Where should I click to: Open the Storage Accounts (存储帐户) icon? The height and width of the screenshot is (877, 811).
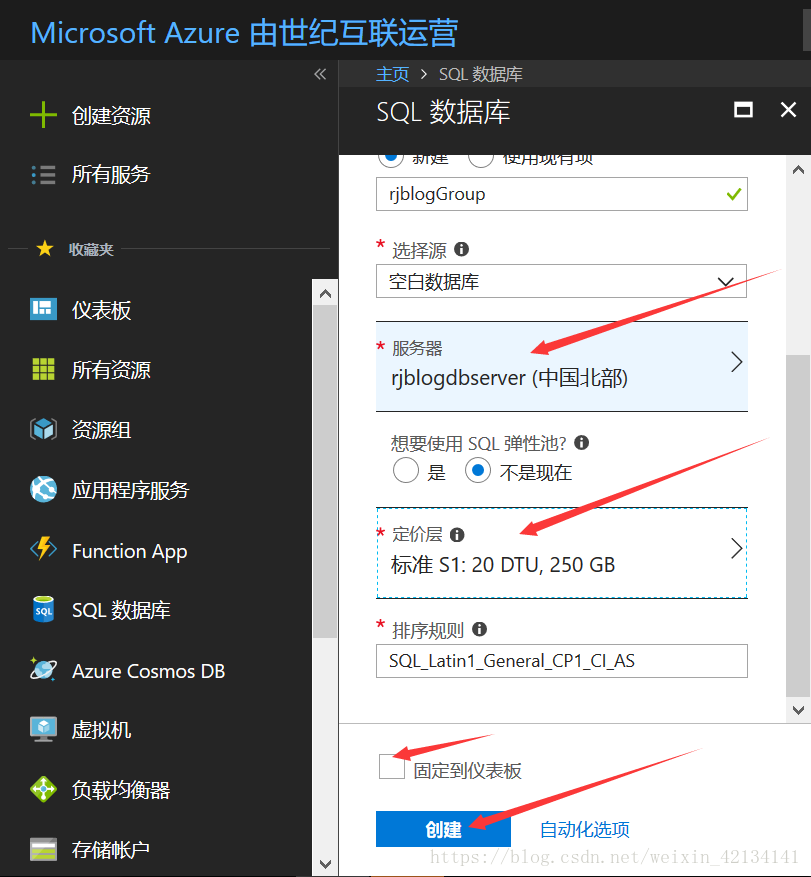tap(43, 850)
